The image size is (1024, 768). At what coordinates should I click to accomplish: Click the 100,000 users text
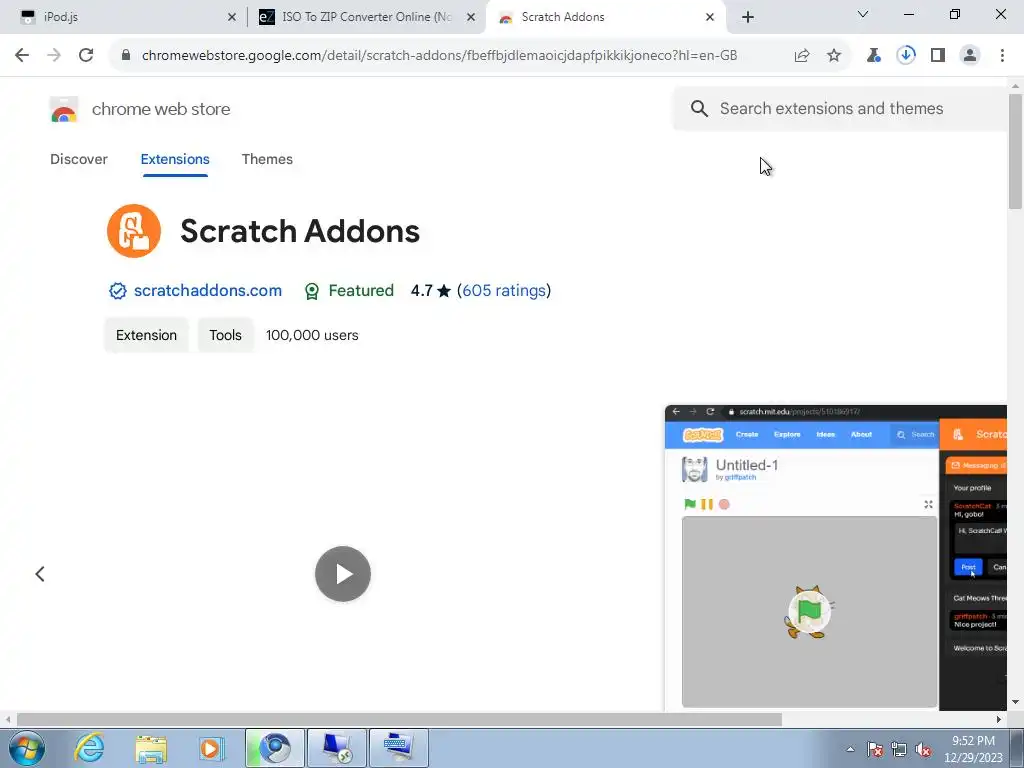[x=312, y=335]
